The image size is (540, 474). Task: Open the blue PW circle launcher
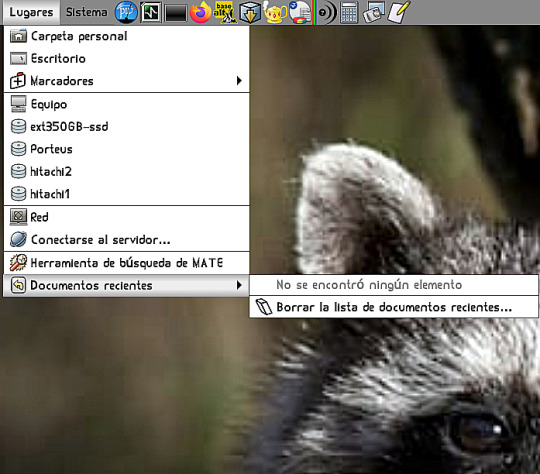coord(126,12)
